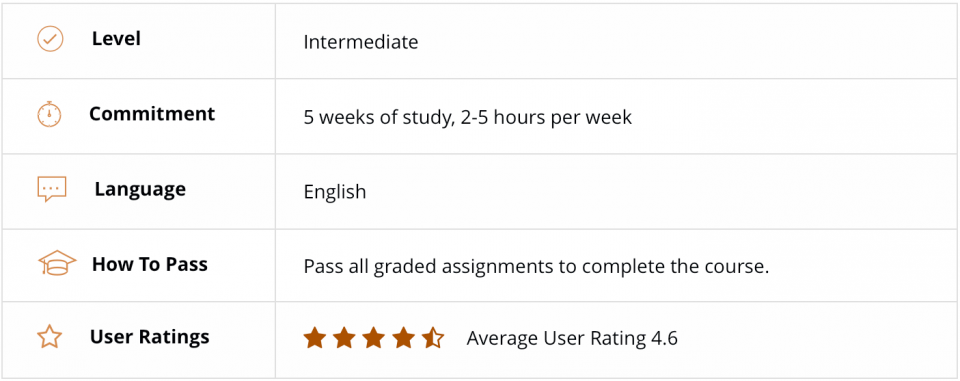The height and width of the screenshot is (381, 960).
Task: Click the 5 weeks of study text
Action: coord(377,117)
